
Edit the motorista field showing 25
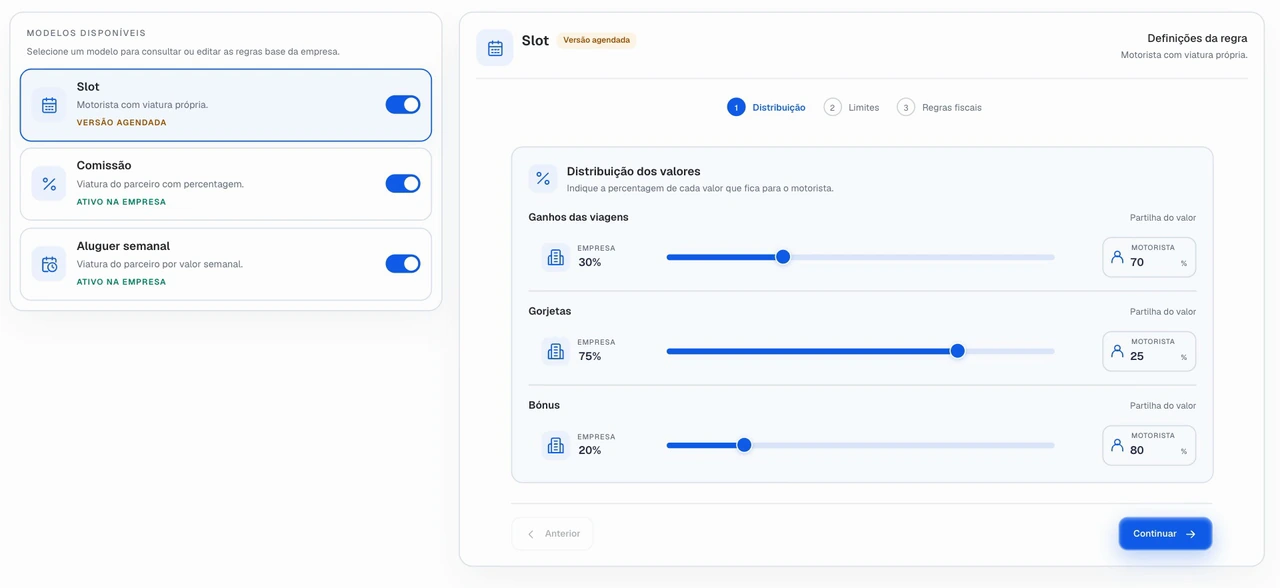point(1149,351)
